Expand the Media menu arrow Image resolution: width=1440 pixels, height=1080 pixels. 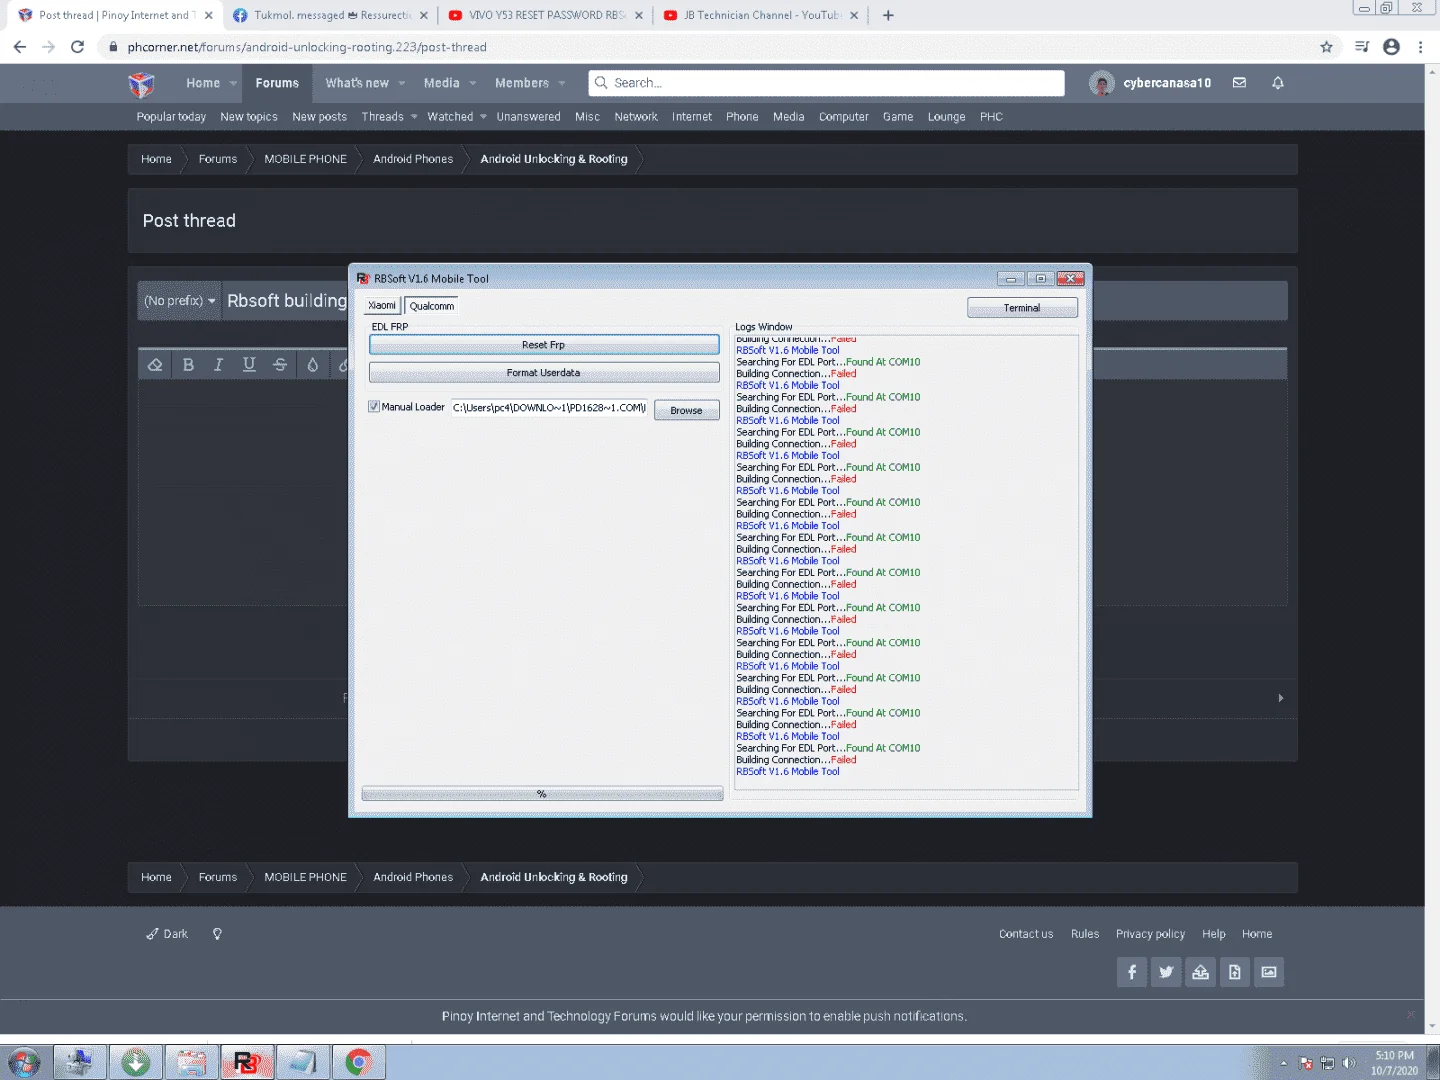coord(473,84)
